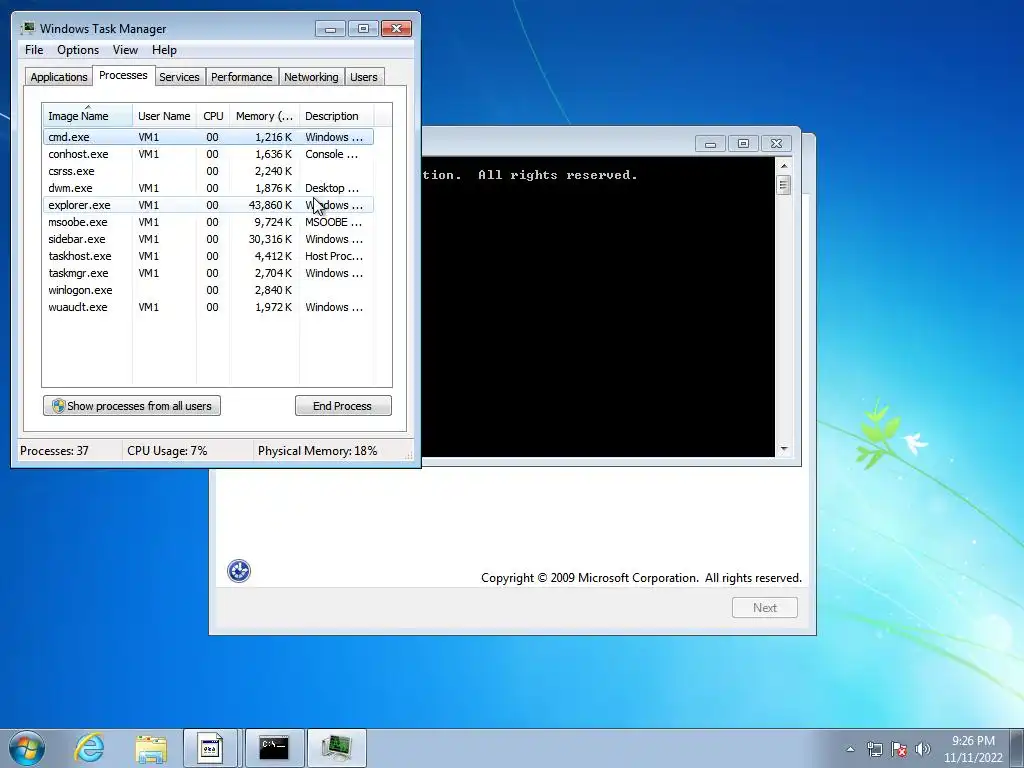Open the File menu in Task Manager
Image resolution: width=1024 pixels, height=768 pixels.
(x=34, y=50)
